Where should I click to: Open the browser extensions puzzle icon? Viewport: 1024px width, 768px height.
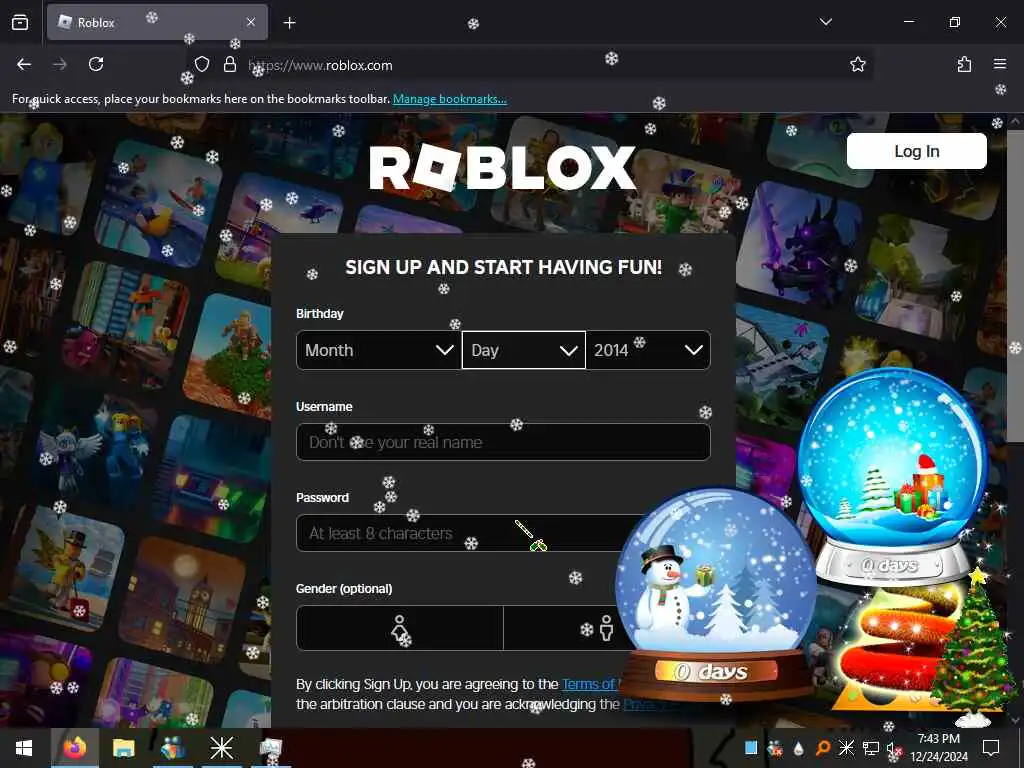pos(964,64)
